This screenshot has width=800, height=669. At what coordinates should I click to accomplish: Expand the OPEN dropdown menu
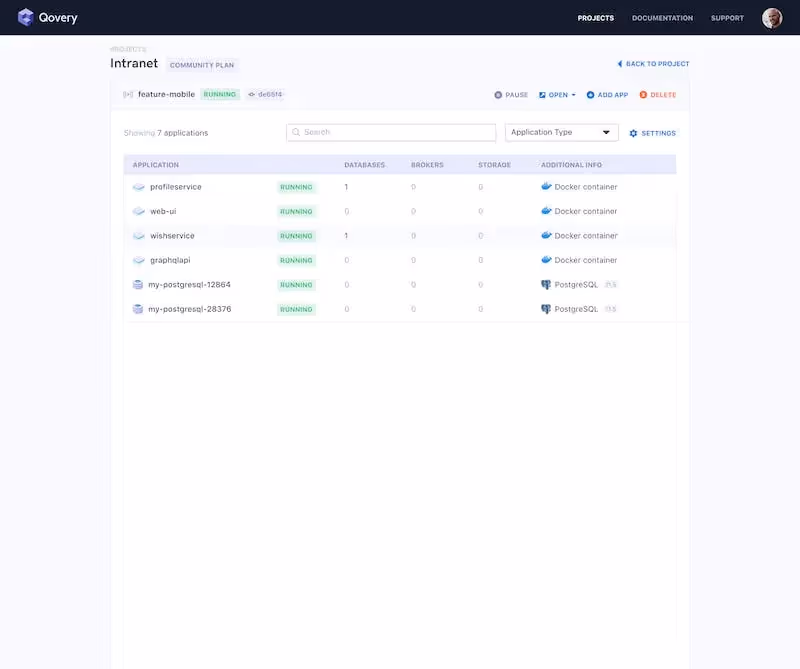click(x=557, y=94)
